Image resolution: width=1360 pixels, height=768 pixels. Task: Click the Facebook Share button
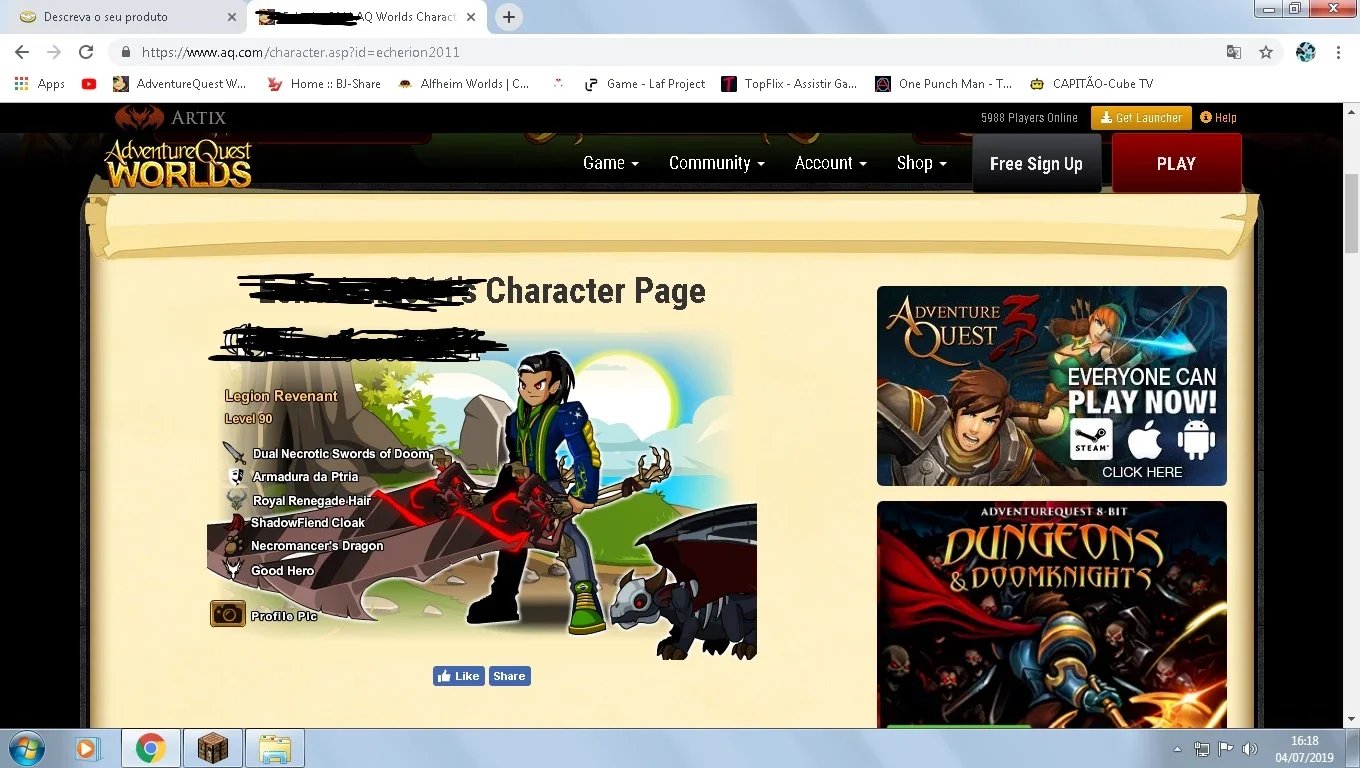point(509,676)
